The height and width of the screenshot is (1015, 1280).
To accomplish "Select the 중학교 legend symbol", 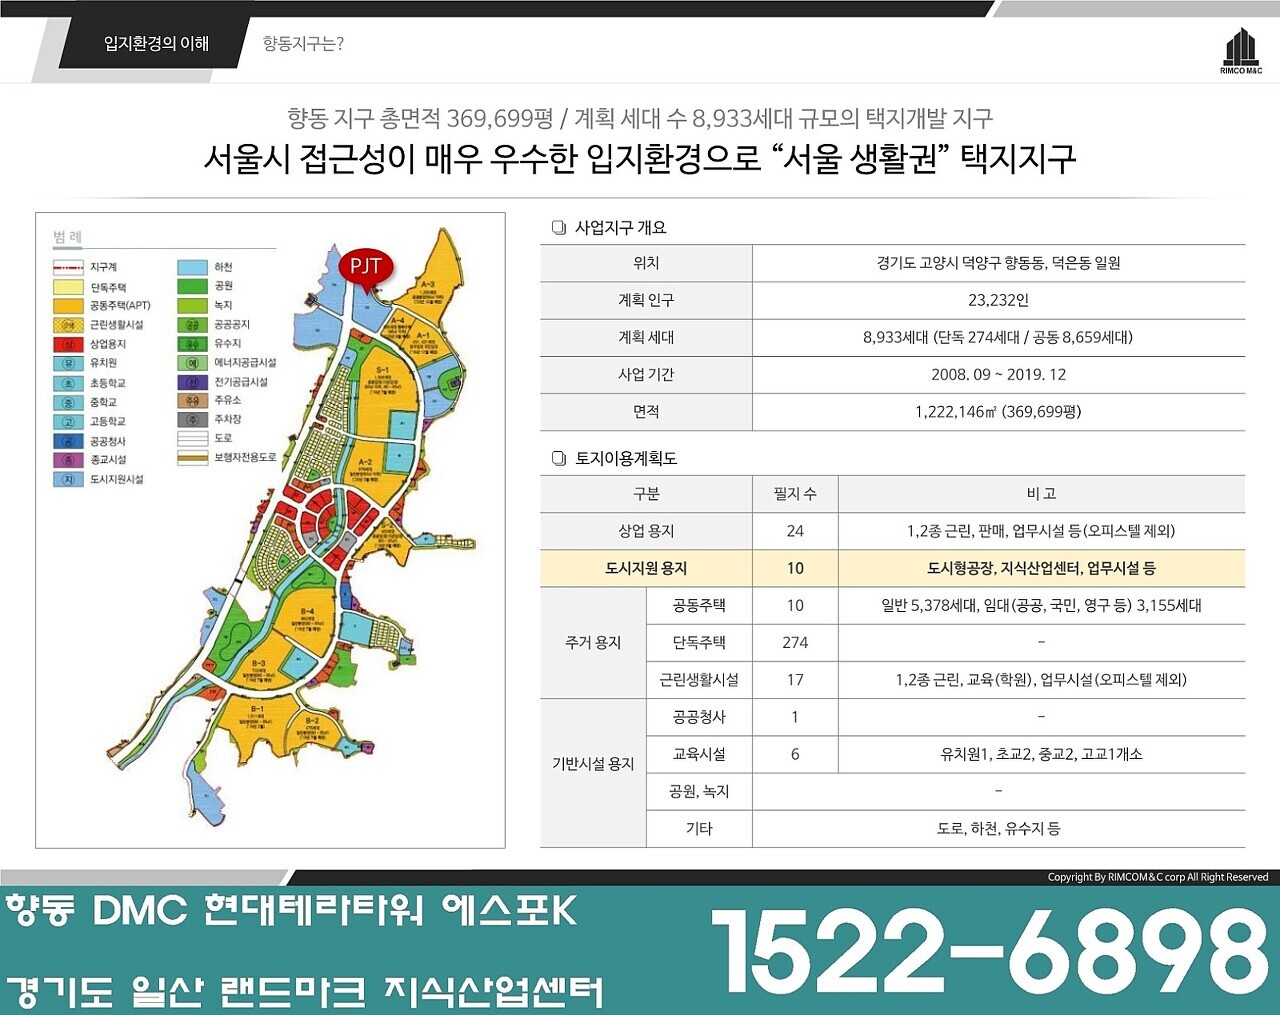I will click(x=68, y=402).
